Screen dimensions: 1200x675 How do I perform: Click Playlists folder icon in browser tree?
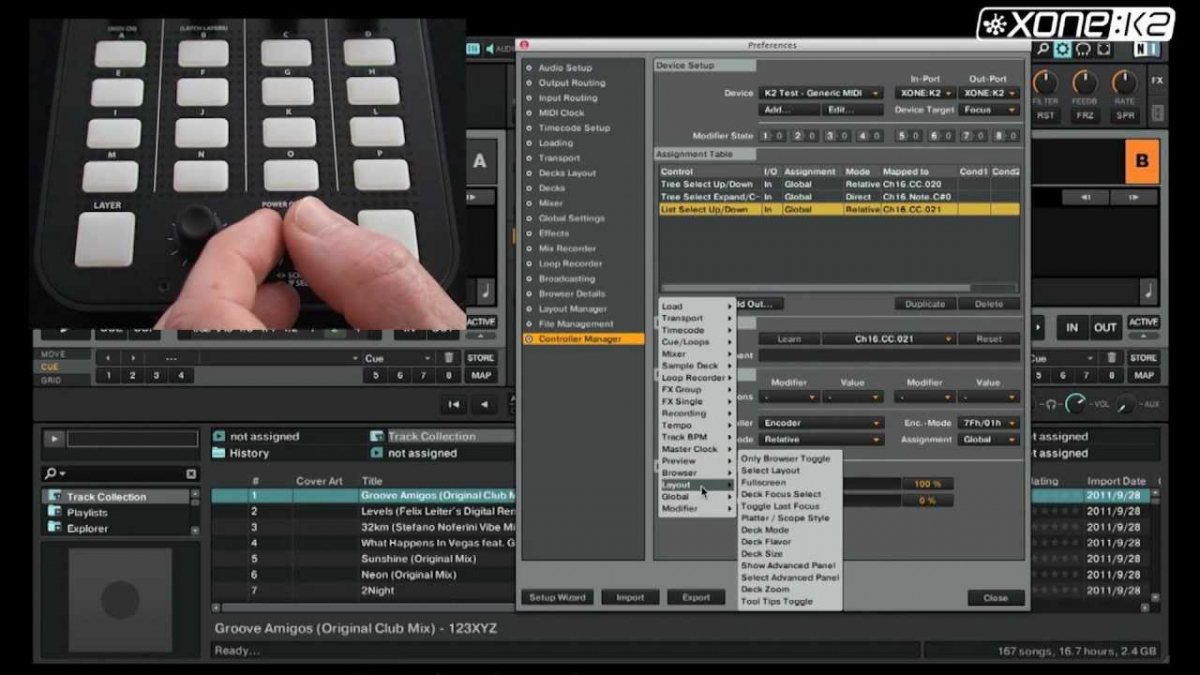click(x=55, y=512)
